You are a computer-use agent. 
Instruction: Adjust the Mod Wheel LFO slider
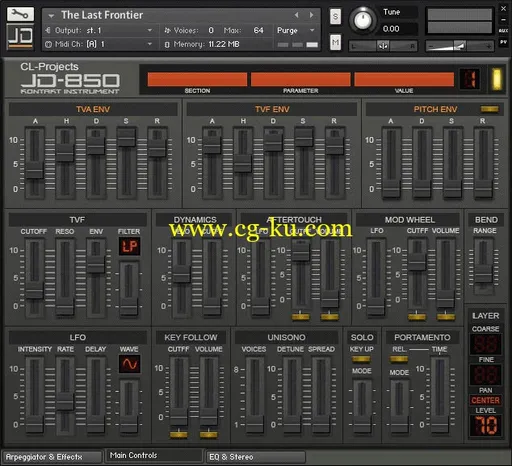tap(376, 306)
